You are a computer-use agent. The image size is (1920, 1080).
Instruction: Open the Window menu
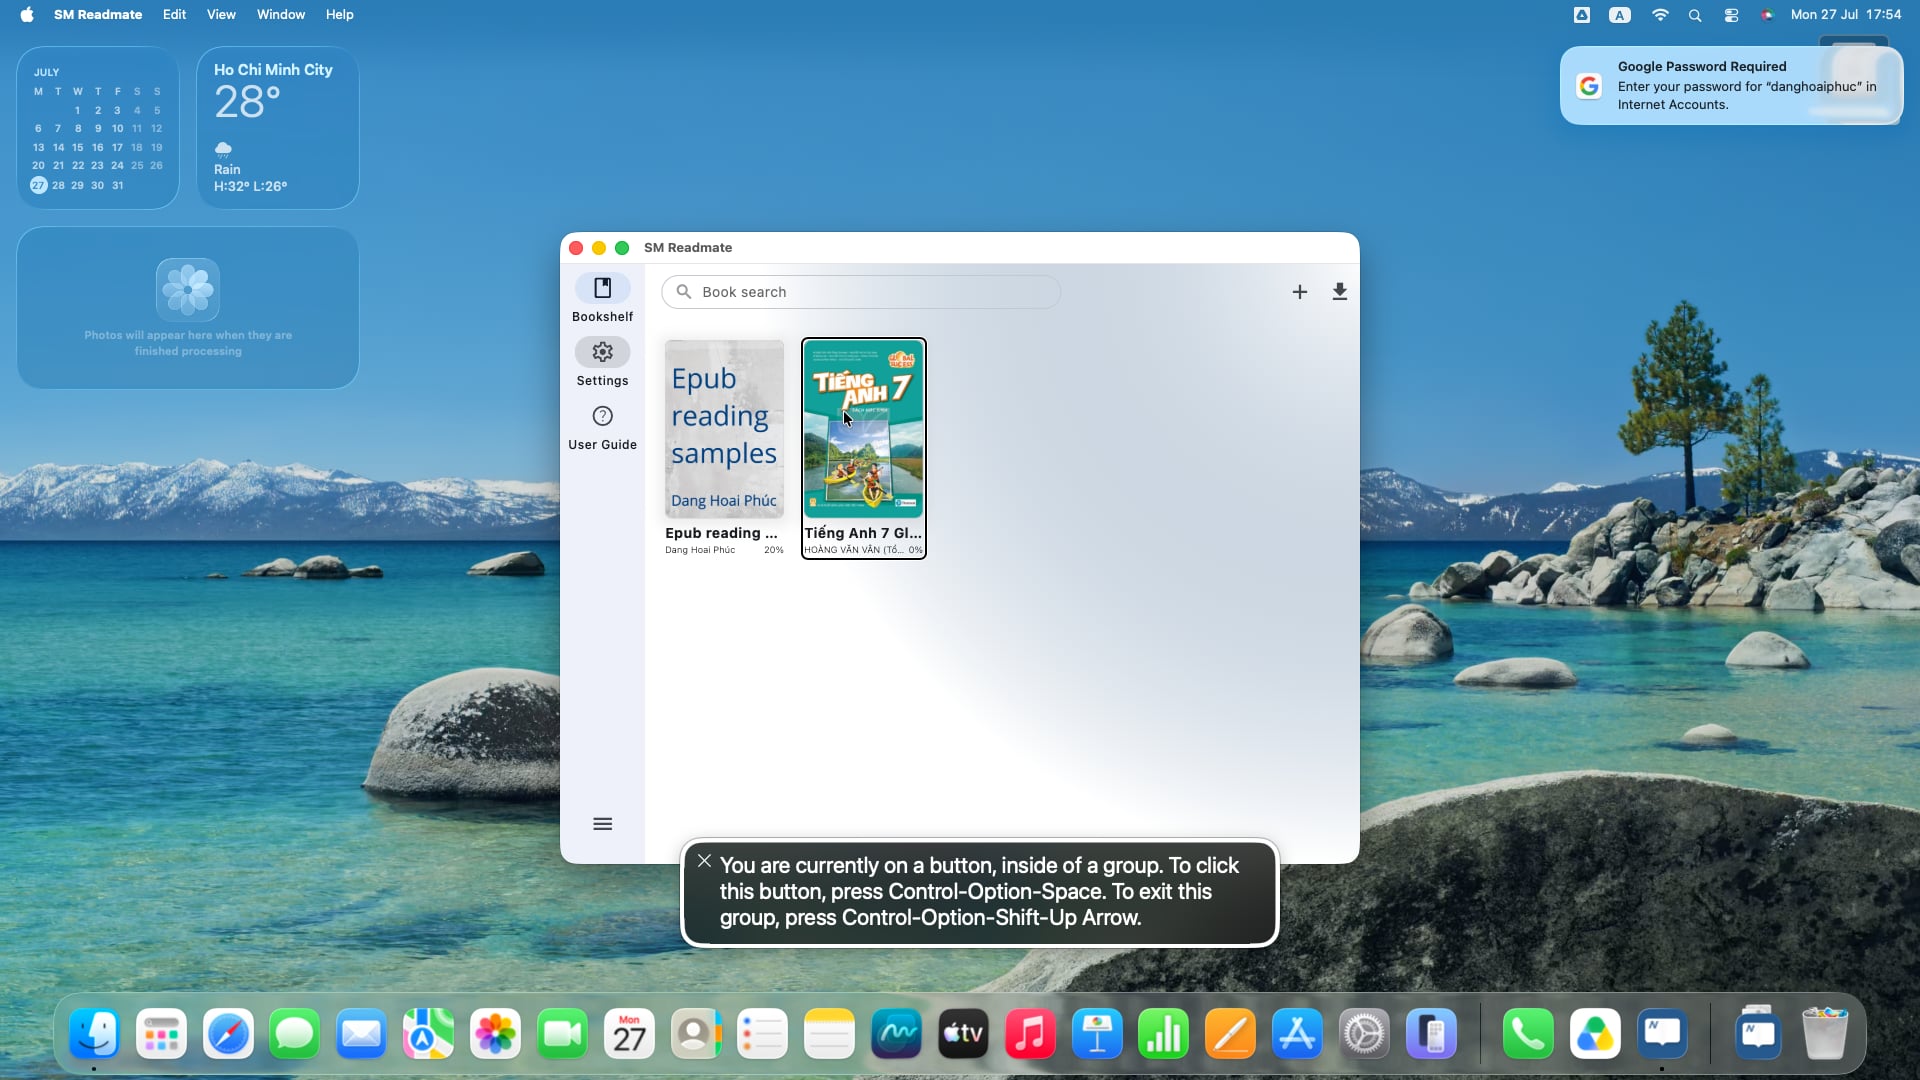[281, 14]
